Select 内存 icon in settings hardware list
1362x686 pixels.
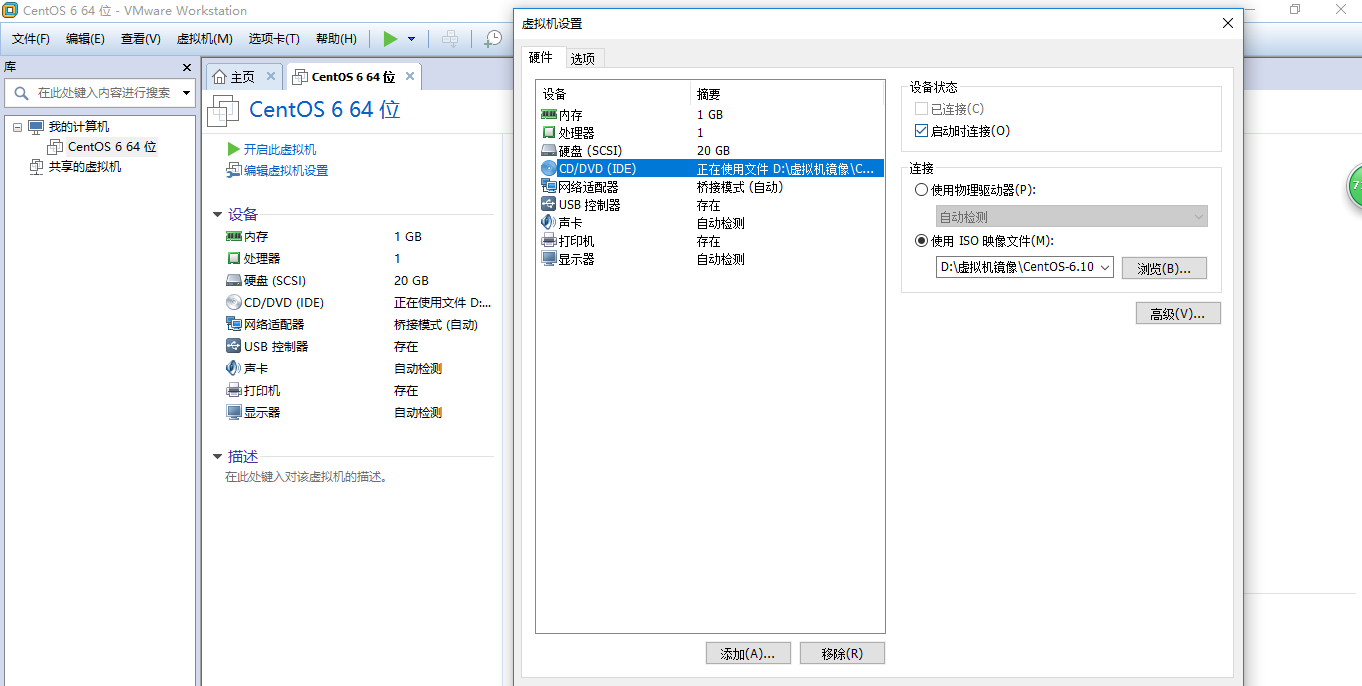click(549, 115)
